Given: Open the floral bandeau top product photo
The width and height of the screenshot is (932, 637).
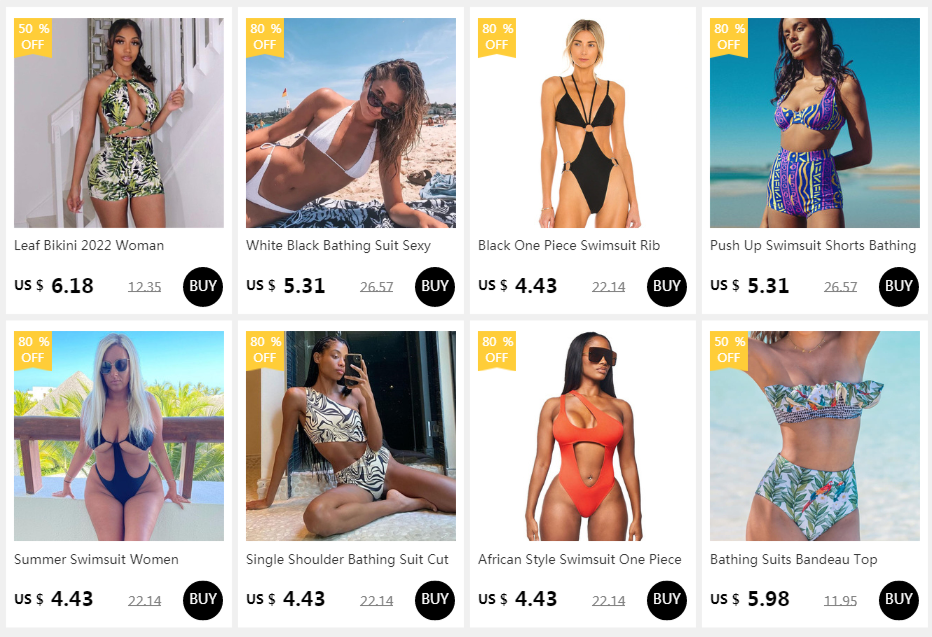Looking at the screenshot, I should [x=814, y=436].
